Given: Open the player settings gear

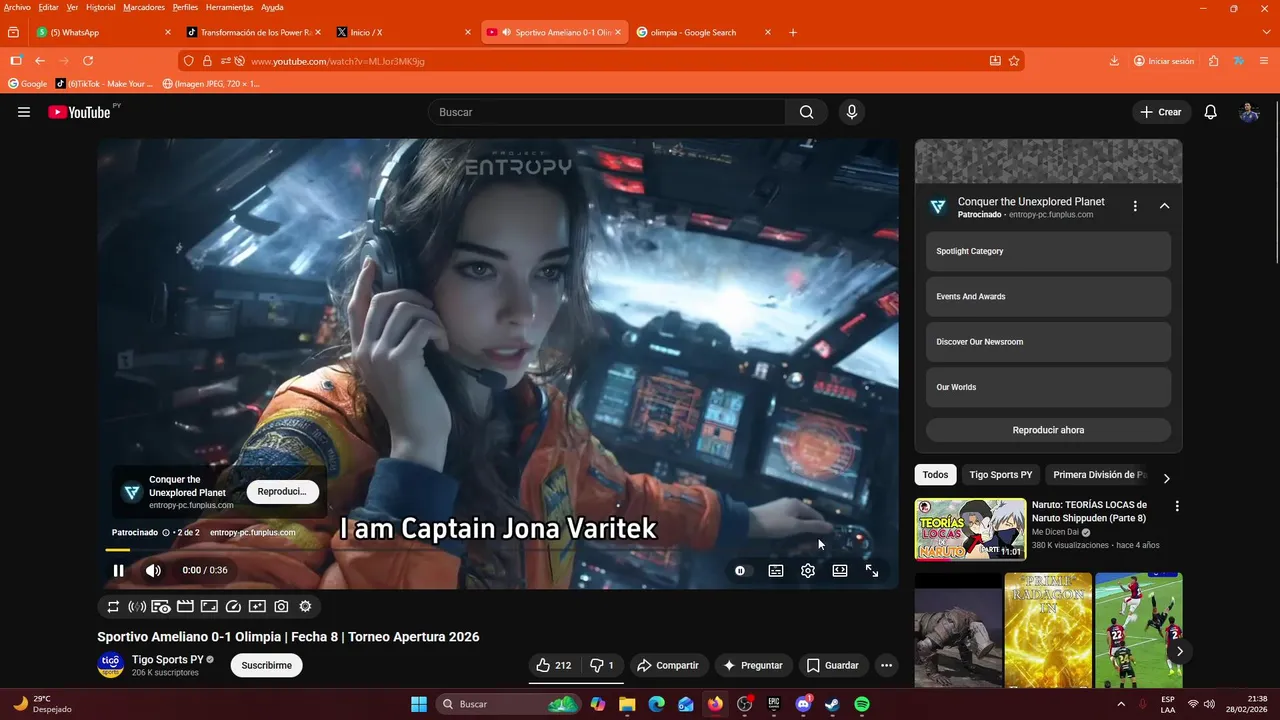Looking at the screenshot, I should (808, 571).
